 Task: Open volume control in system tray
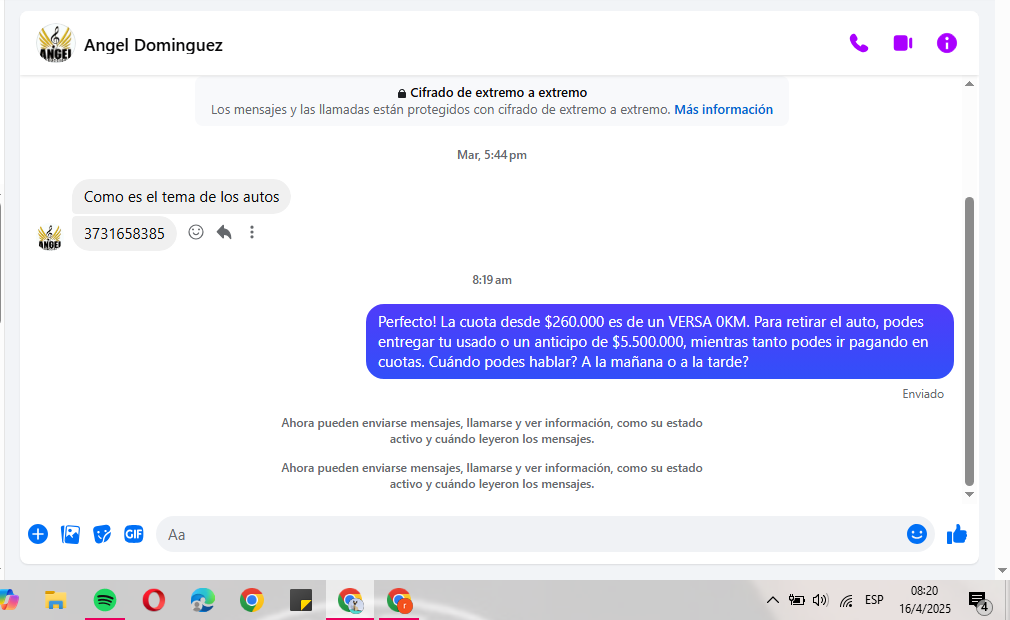tap(821, 600)
